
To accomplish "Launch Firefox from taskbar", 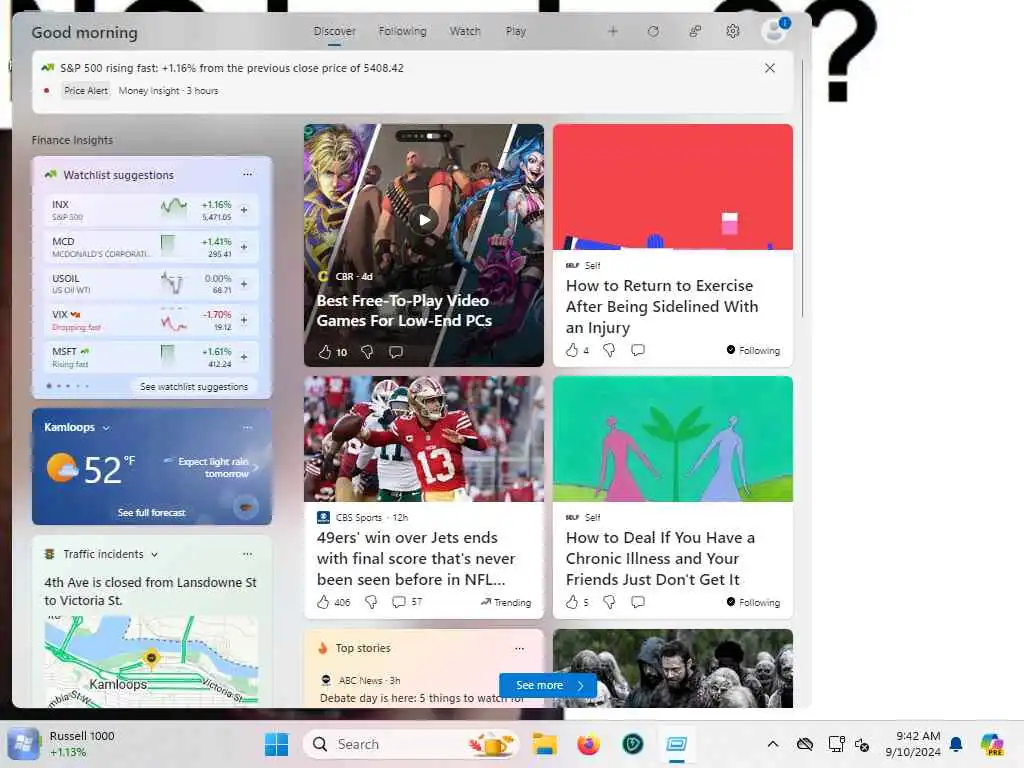I will click(x=588, y=744).
